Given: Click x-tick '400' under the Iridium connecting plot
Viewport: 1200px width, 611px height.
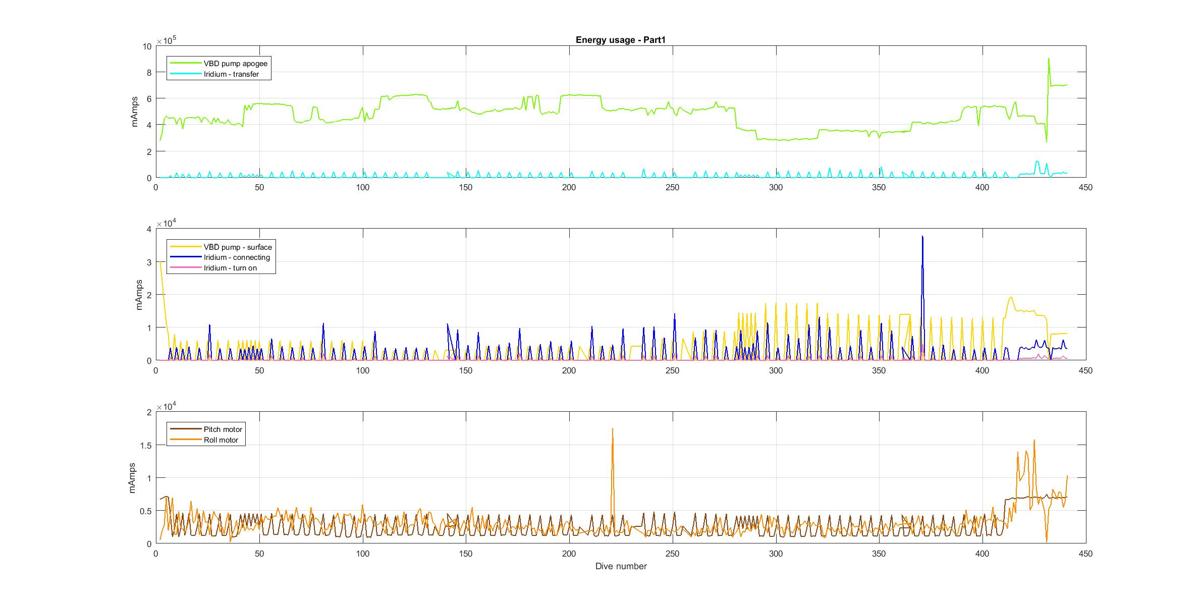Looking at the screenshot, I should tap(982, 370).
